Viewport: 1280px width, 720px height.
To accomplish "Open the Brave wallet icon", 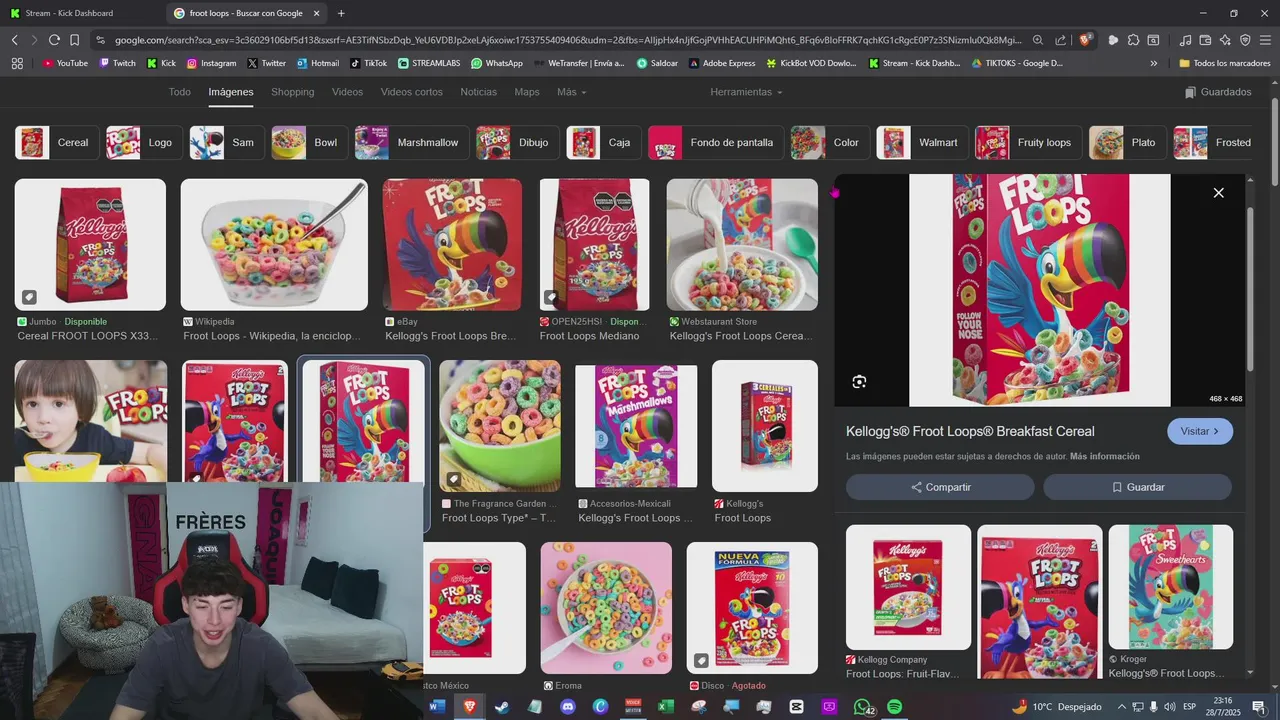I will (x=1205, y=40).
